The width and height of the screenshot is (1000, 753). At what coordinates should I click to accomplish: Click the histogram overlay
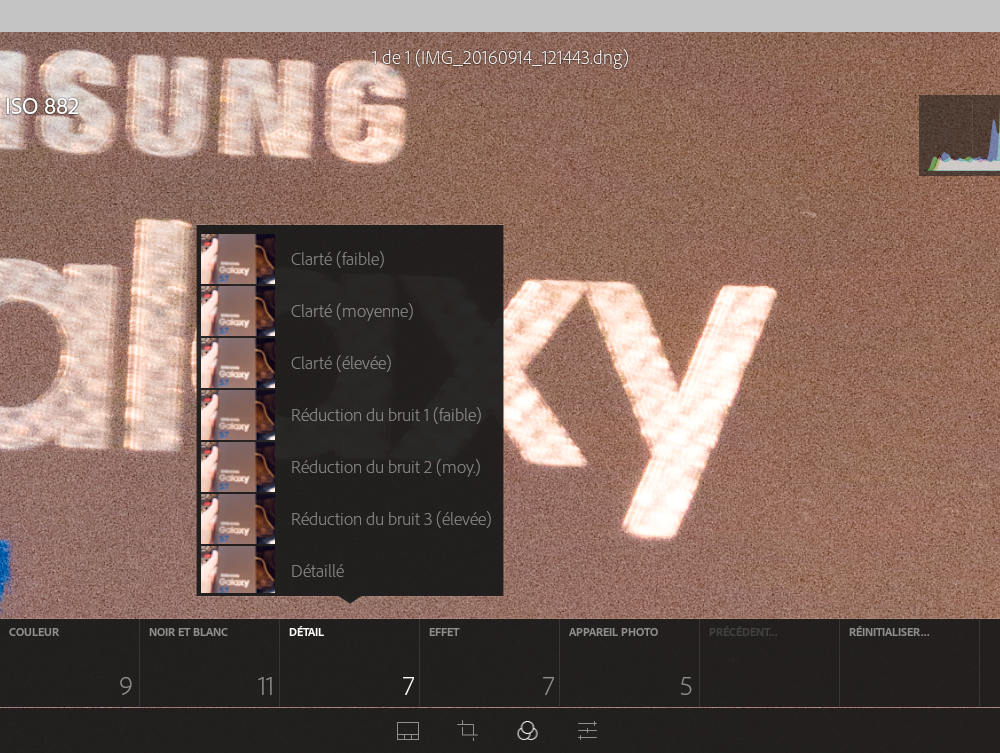click(x=959, y=135)
